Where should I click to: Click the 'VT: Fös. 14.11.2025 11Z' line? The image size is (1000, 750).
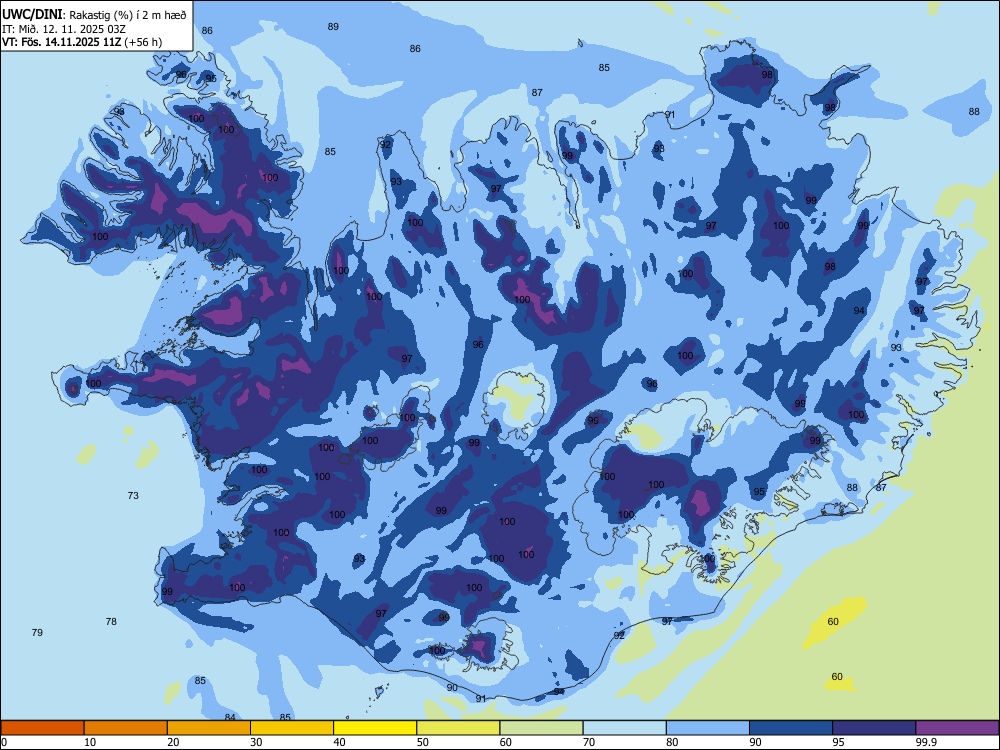62,42
